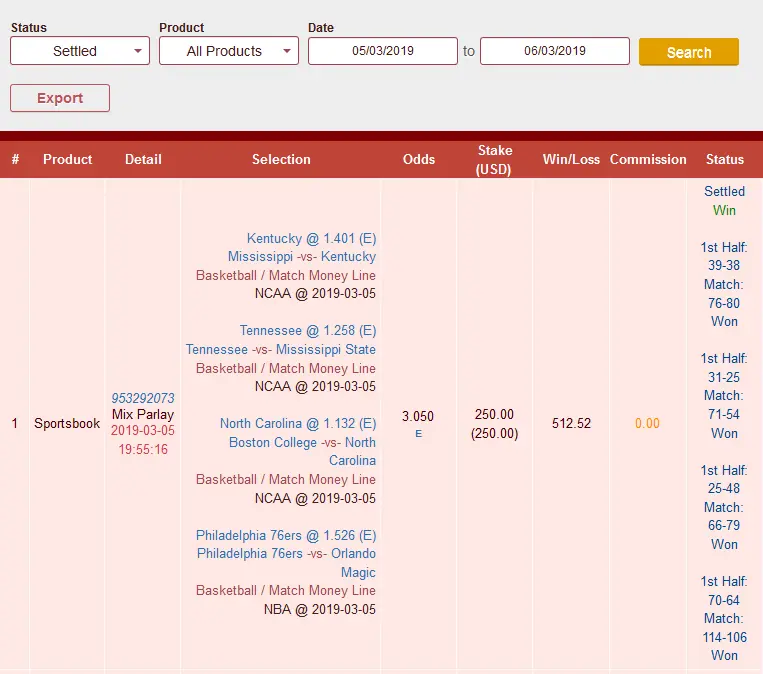Click the Win/Loss column header
763x674 pixels.
(571, 159)
